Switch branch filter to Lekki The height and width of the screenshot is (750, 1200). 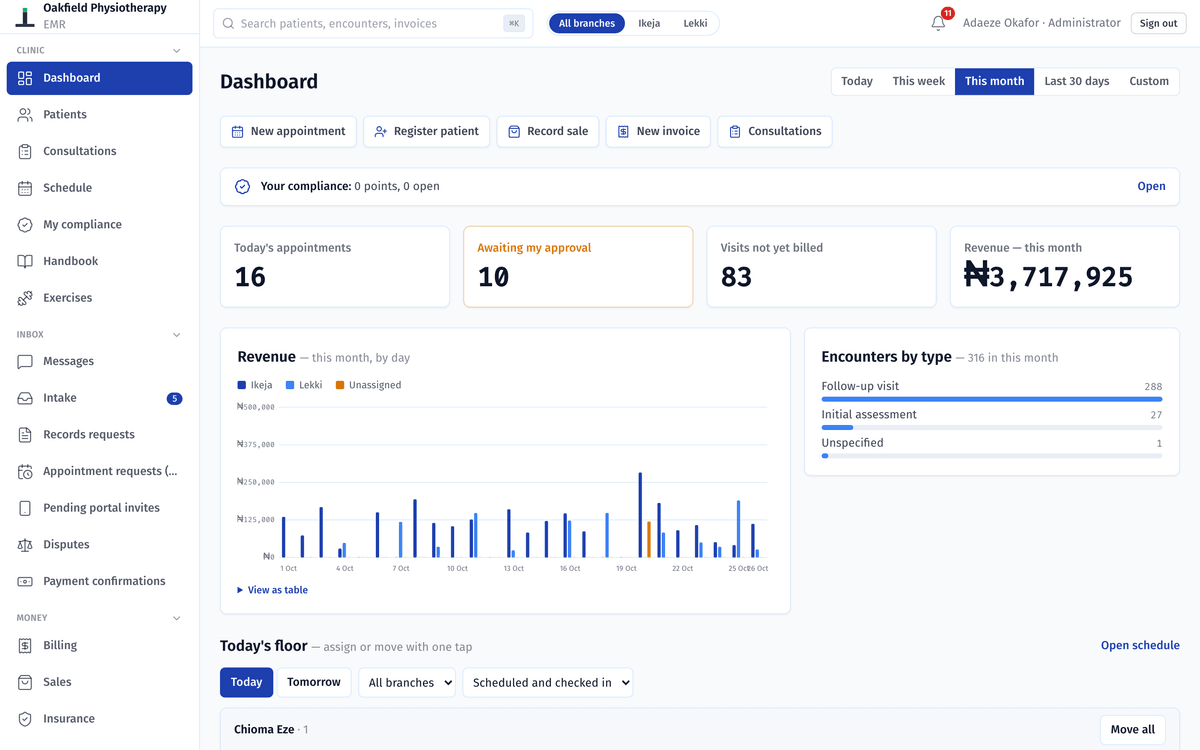(695, 23)
